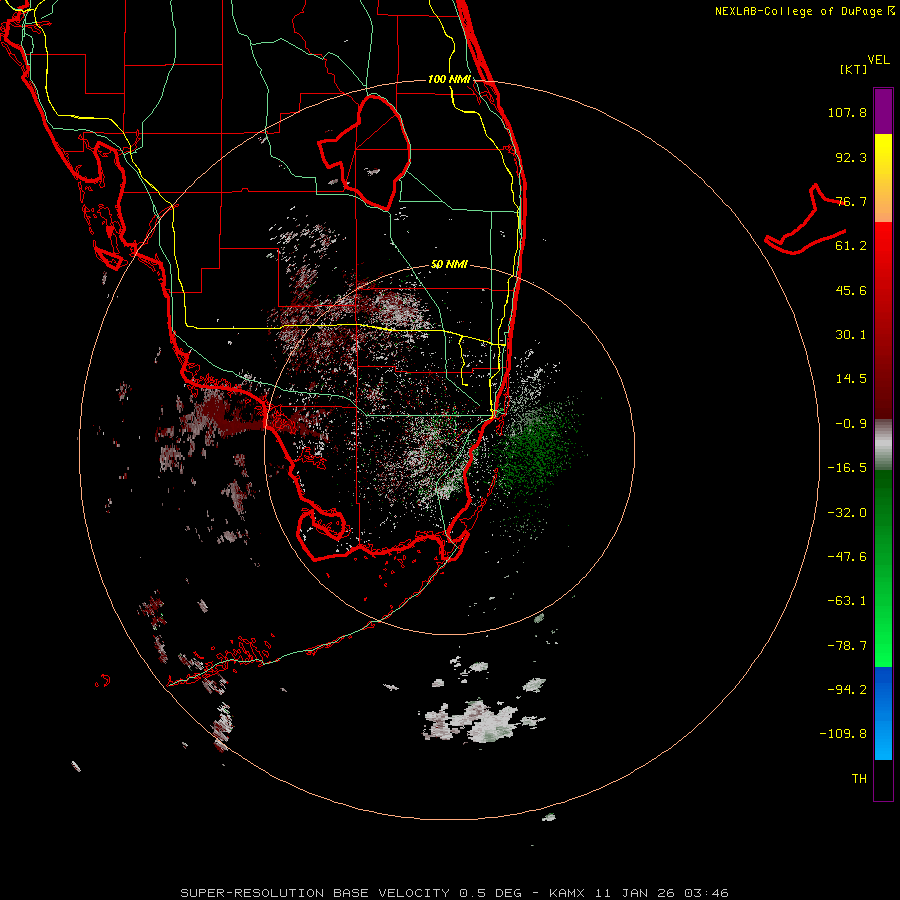Click the 61.2 velocity scale value
The height and width of the screenshot is (900, 900).
point(851,246)
